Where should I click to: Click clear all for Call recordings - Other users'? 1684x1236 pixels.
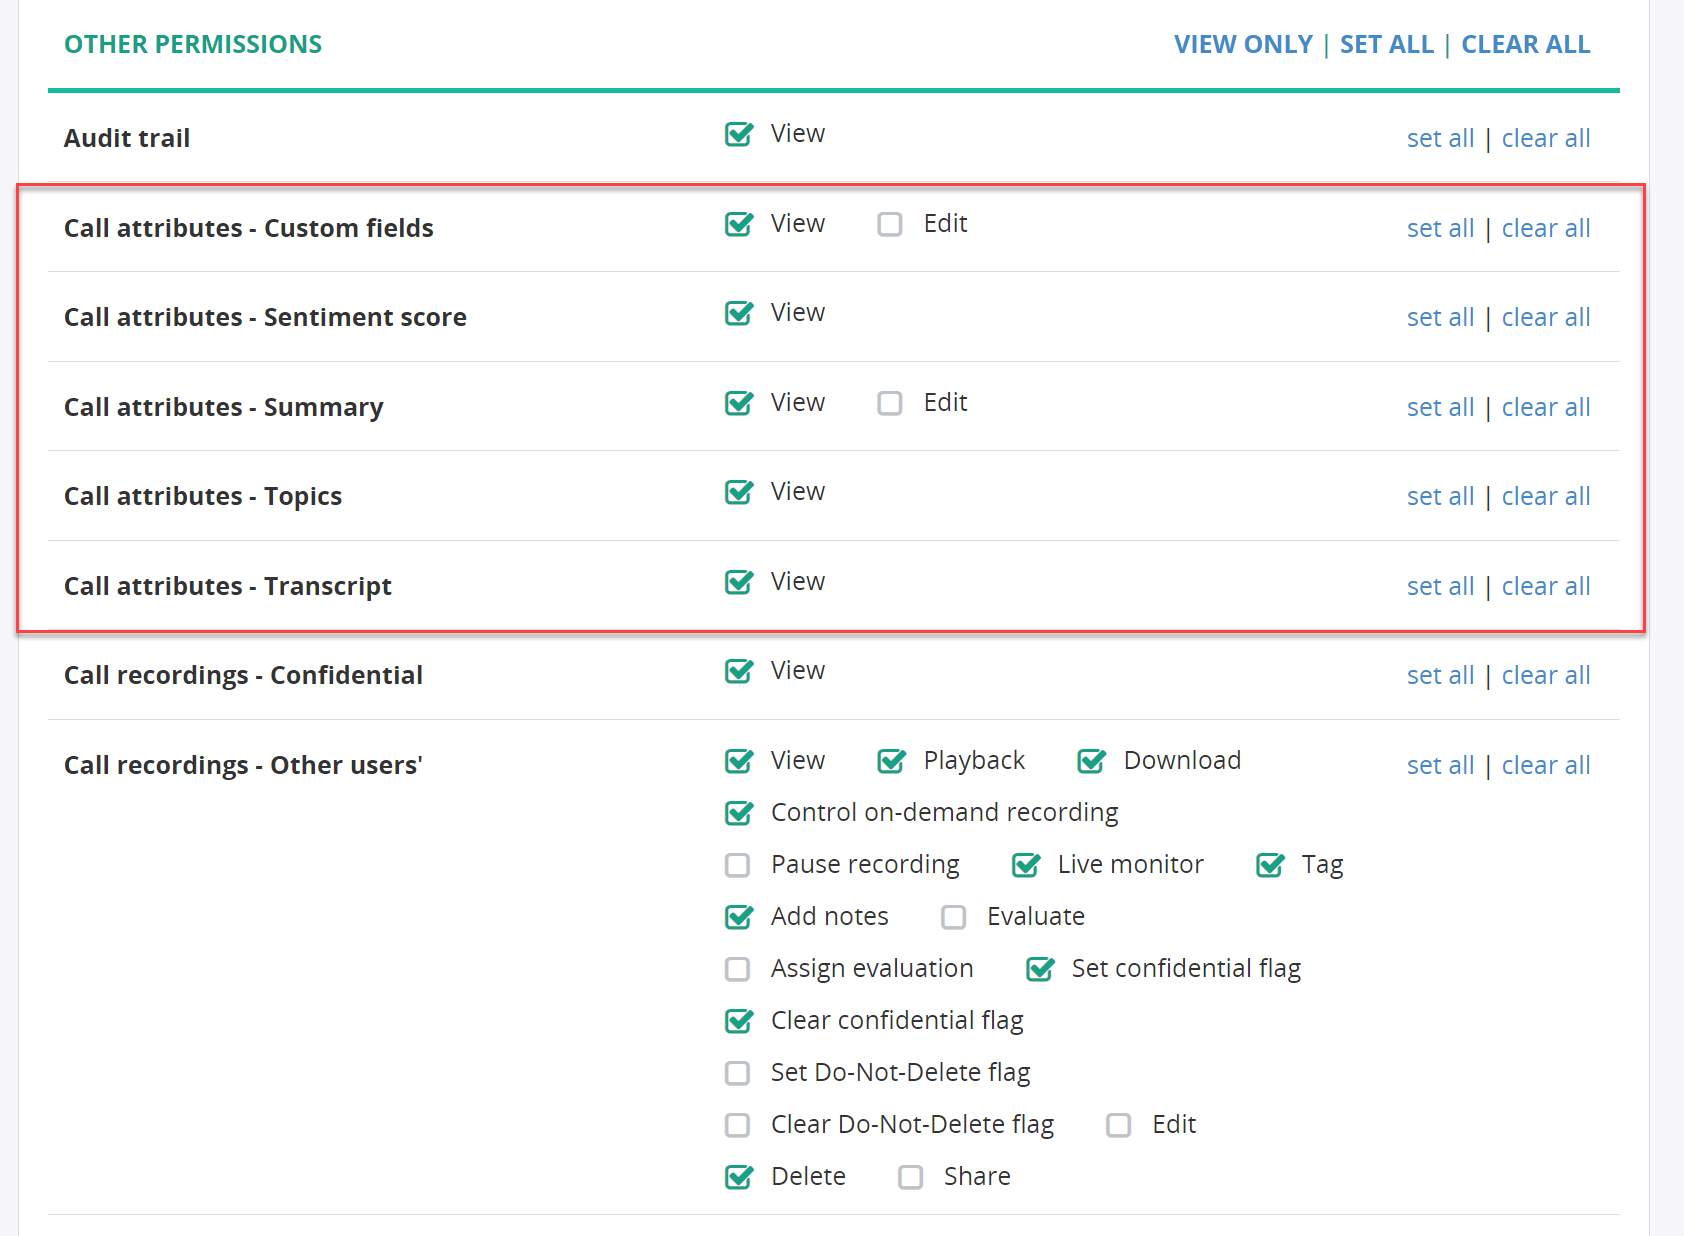(1545, 766)
